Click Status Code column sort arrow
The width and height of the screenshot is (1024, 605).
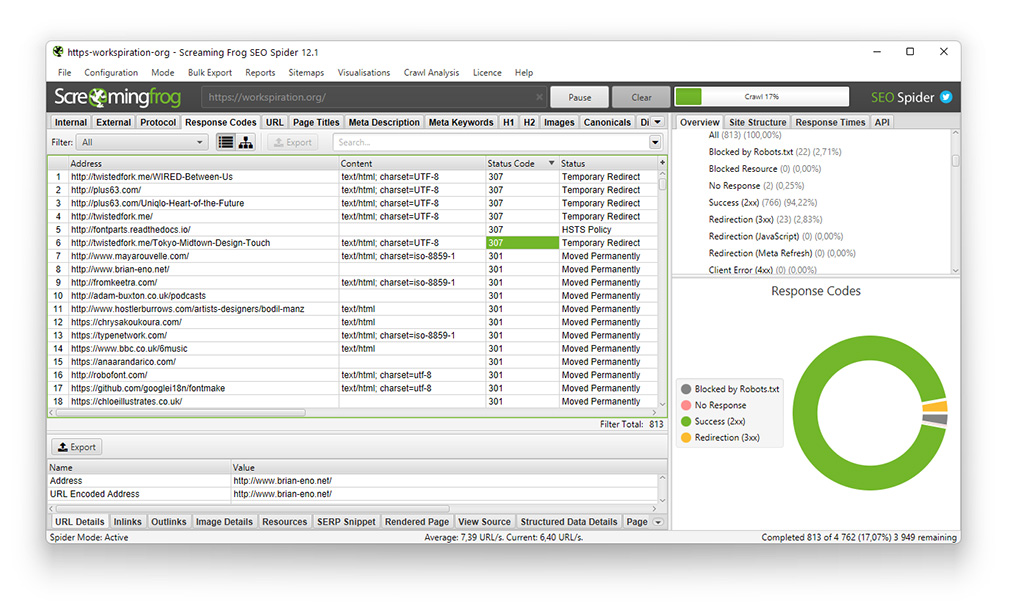[x=551, y=163]
